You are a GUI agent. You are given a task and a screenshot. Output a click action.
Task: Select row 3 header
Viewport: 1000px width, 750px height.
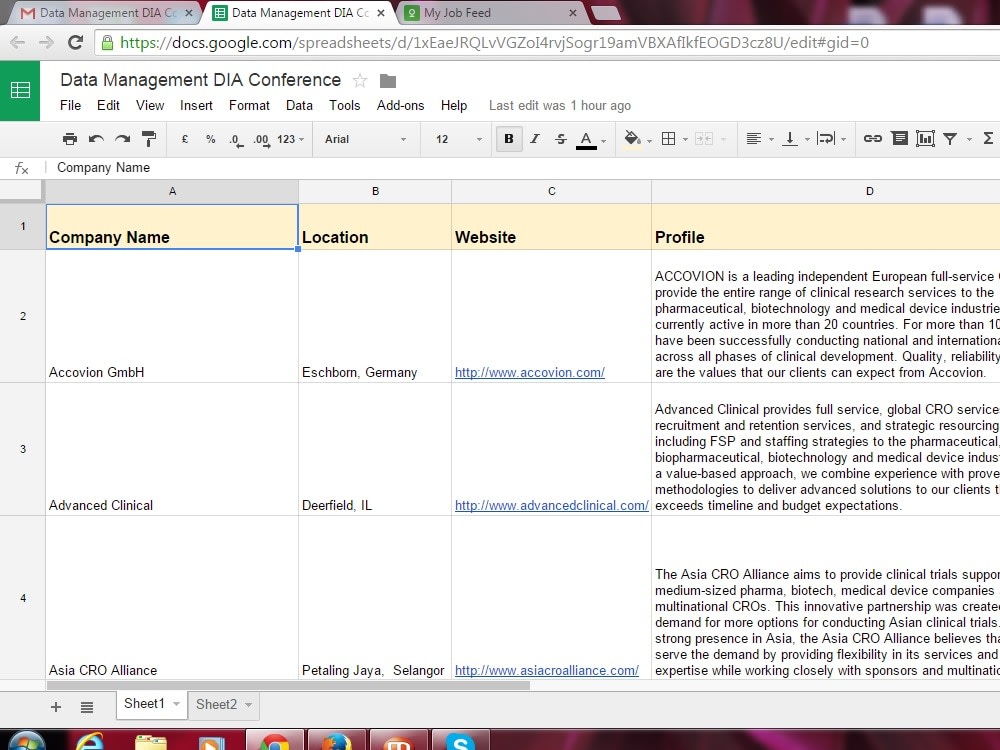point(23,449)
